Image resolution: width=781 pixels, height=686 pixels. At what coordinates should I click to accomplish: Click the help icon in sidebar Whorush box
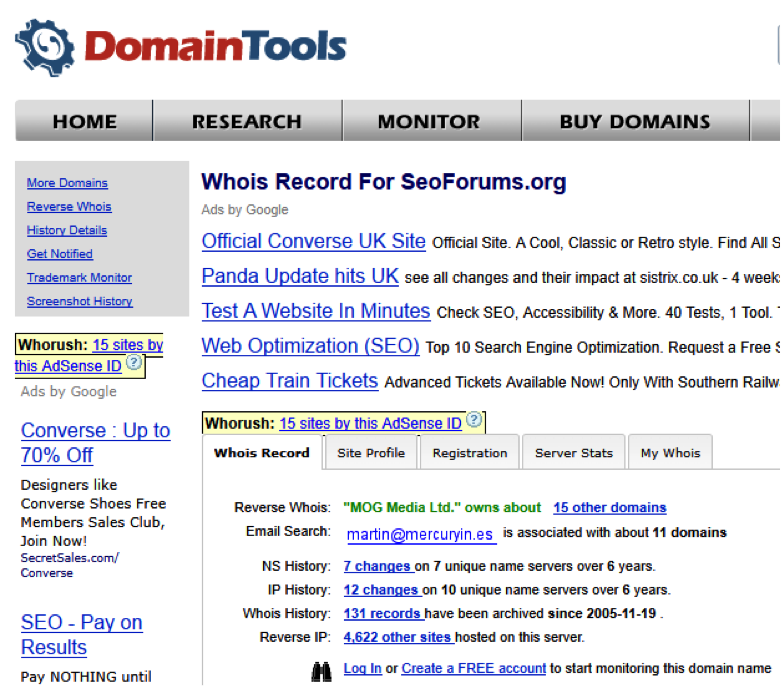click(134, 366)
